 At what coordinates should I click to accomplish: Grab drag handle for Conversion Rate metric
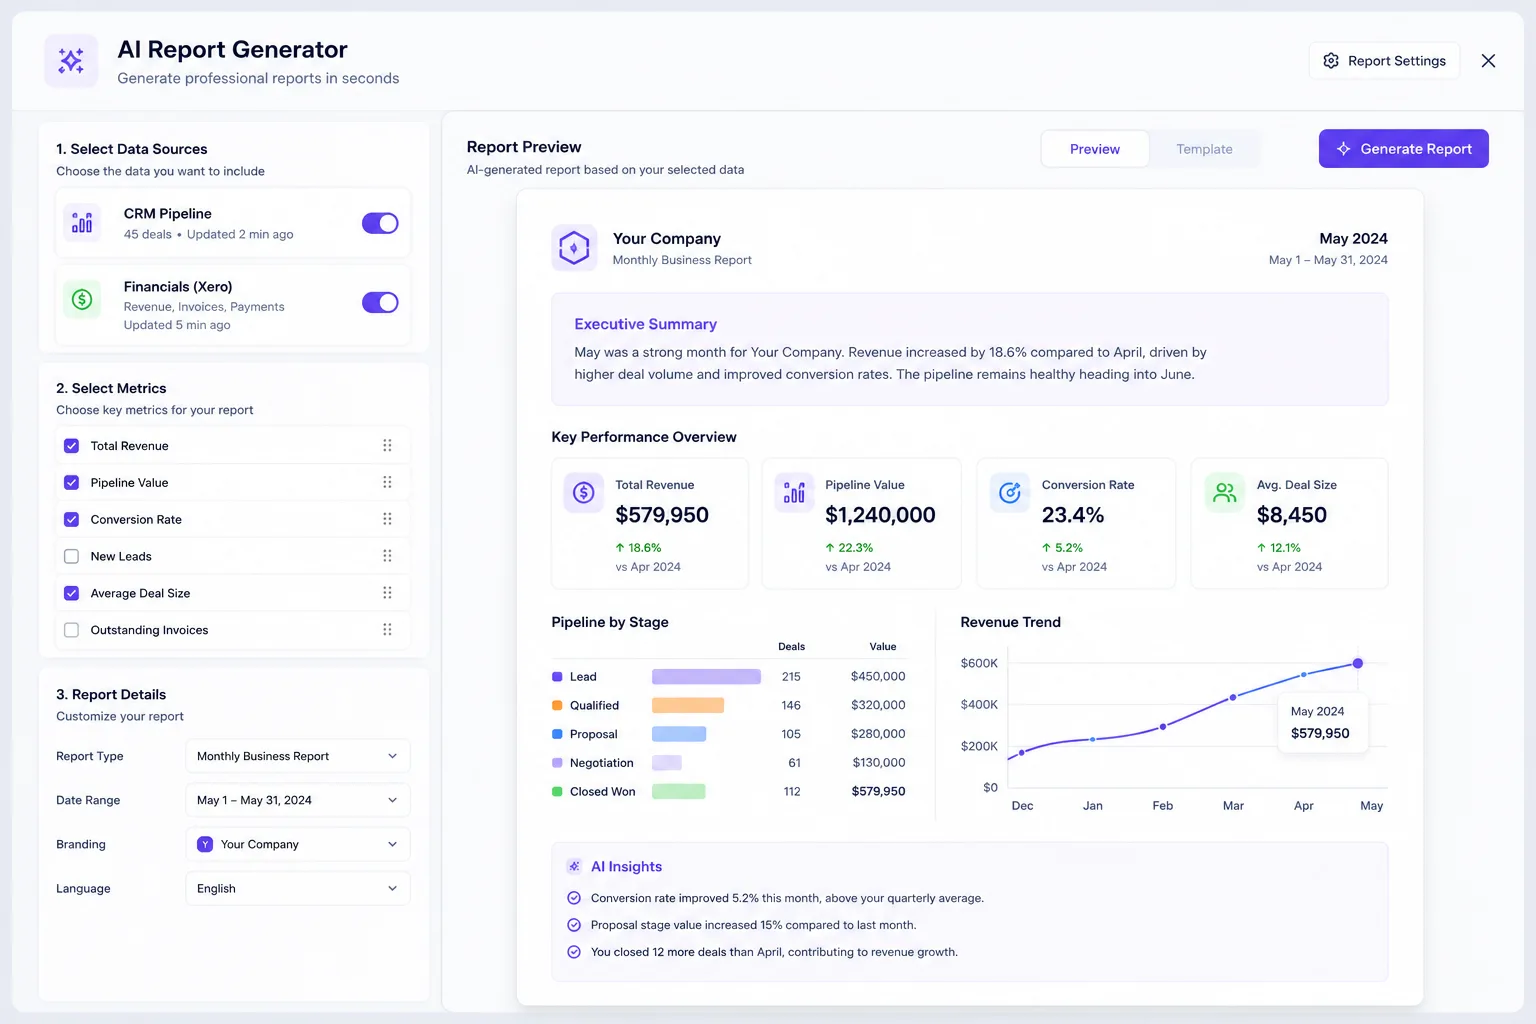[x=387, y=519]
